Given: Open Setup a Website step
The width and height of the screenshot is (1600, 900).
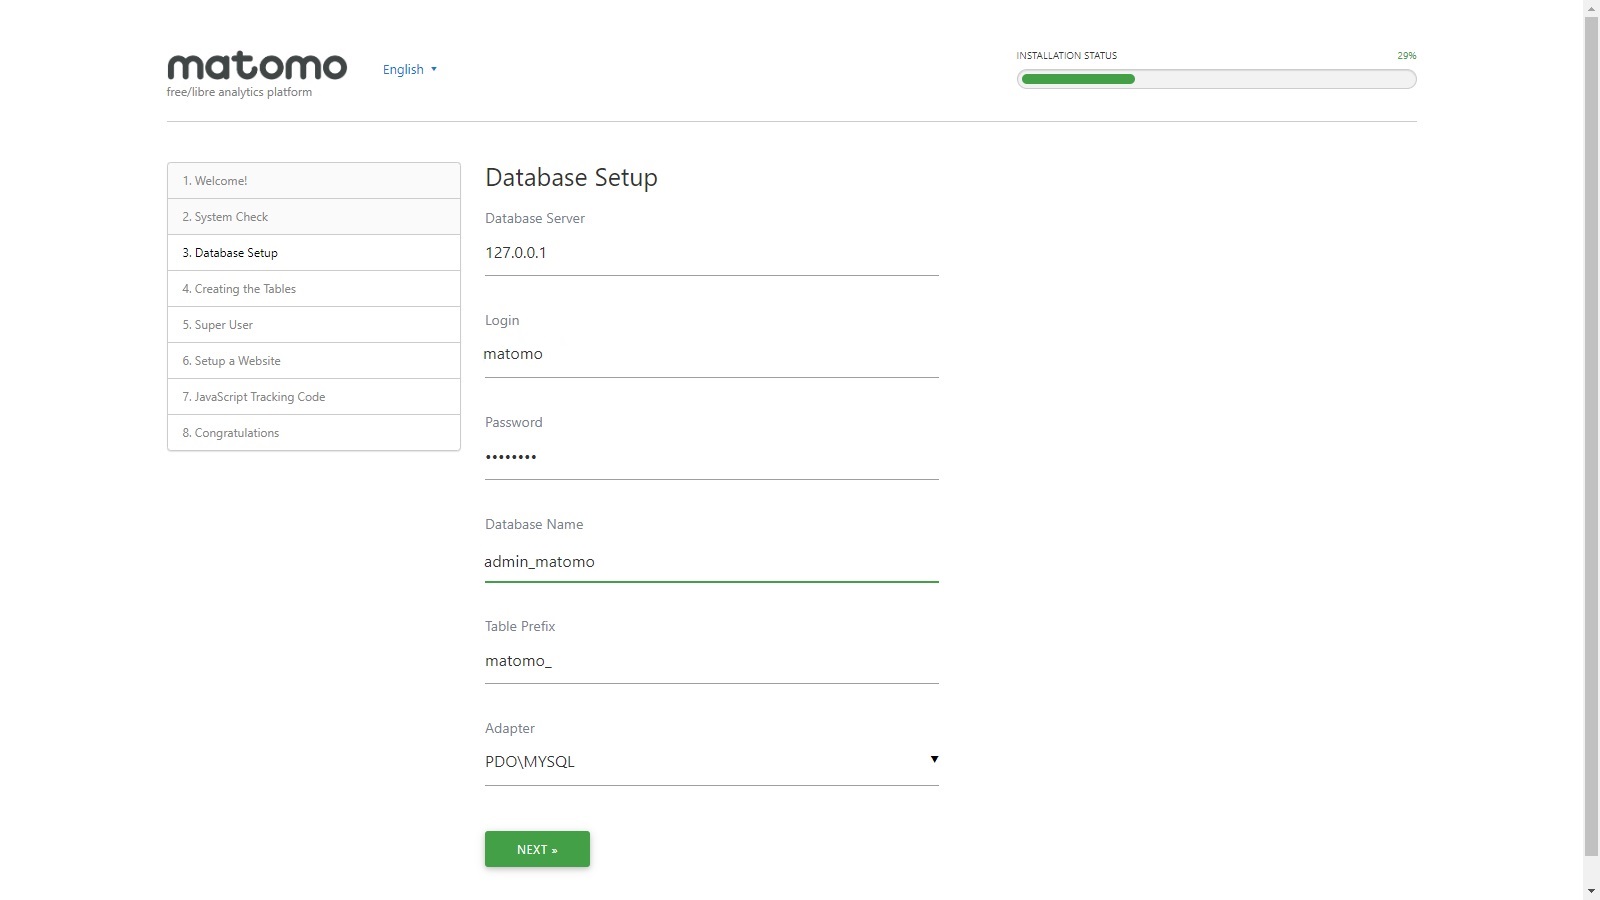Looking at the screenshot, I should 313,361.
